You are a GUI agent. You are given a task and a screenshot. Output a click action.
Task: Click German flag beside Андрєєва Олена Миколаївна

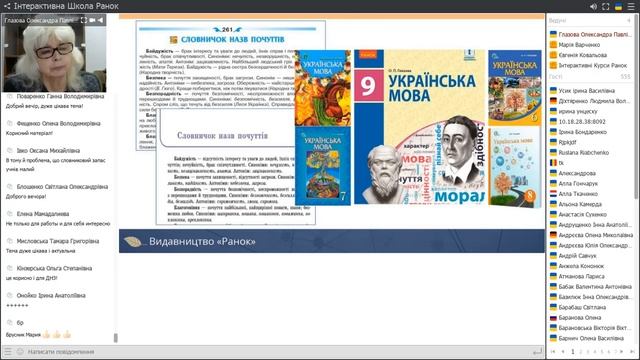tap(553, 235)
